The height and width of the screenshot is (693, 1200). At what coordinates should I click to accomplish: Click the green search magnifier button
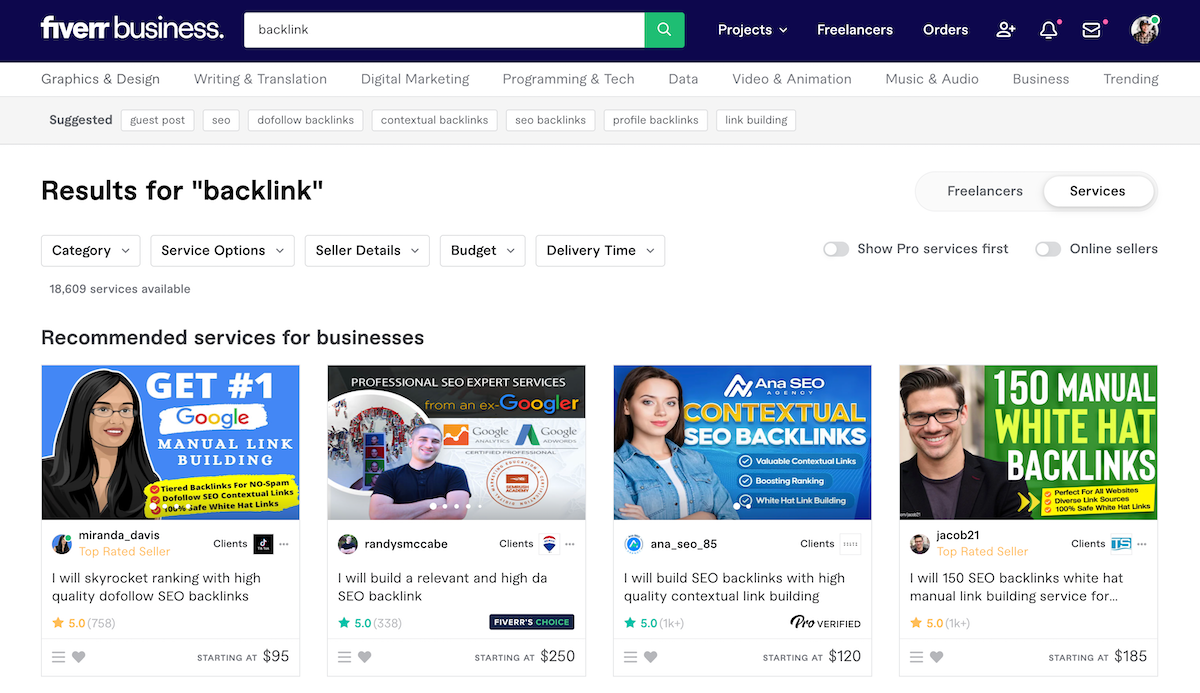click(x=664, y=30)
